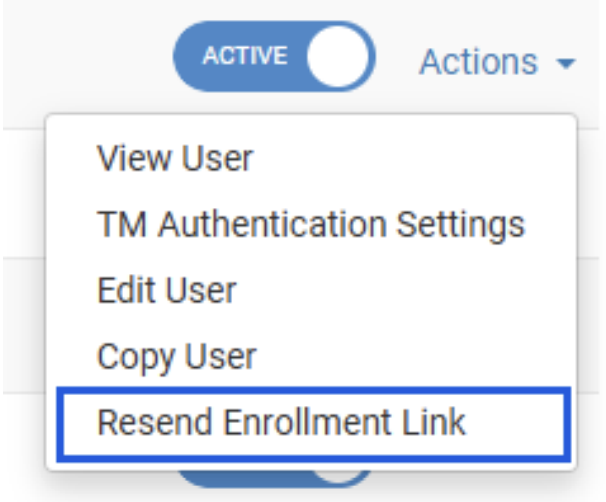Viewport: 606px width, 502px height.
Task: Click the highlighted Resend Enrollment Link entry
Action: point(311,423)
